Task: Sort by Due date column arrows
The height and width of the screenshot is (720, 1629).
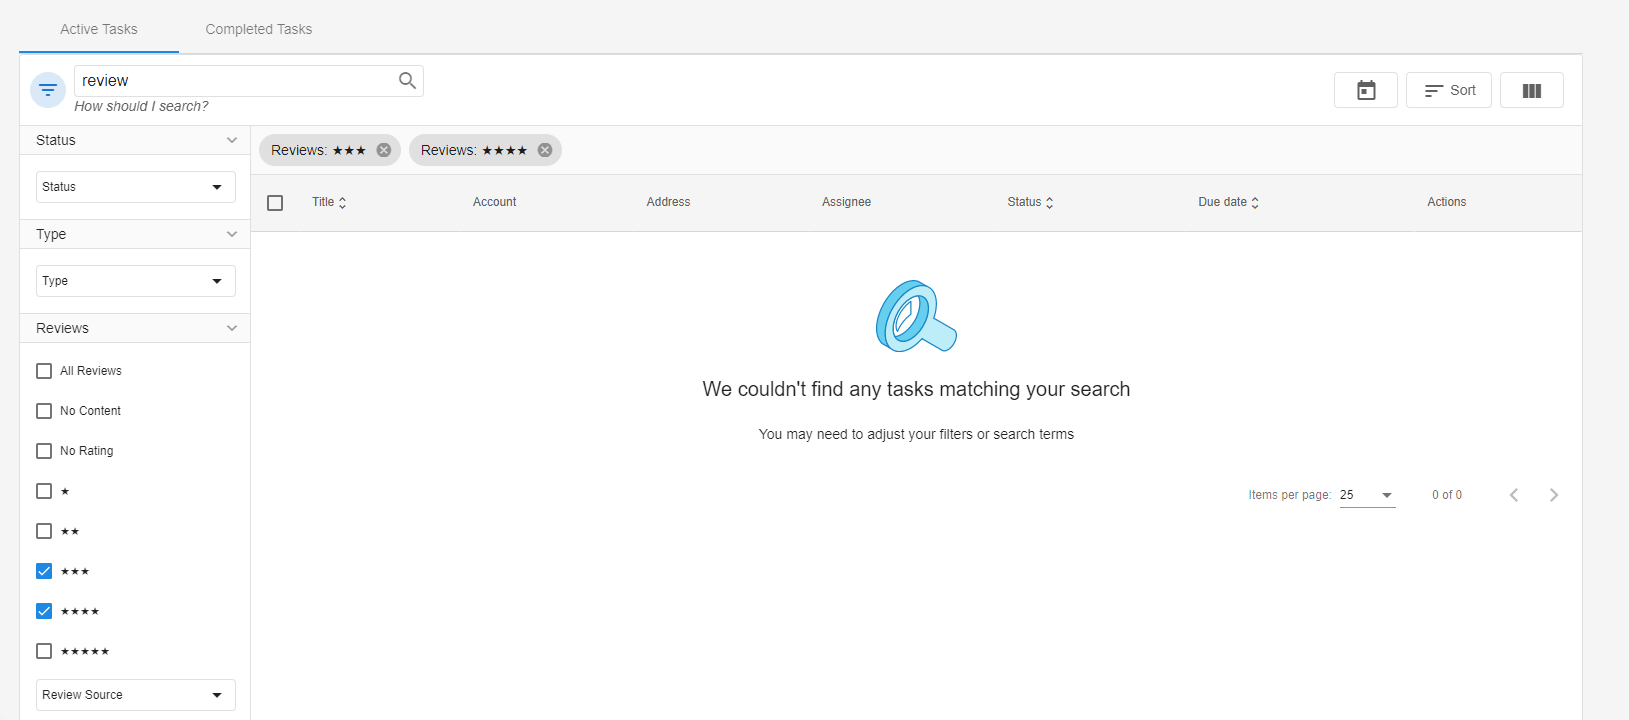Action: (x=1255, y=202)
